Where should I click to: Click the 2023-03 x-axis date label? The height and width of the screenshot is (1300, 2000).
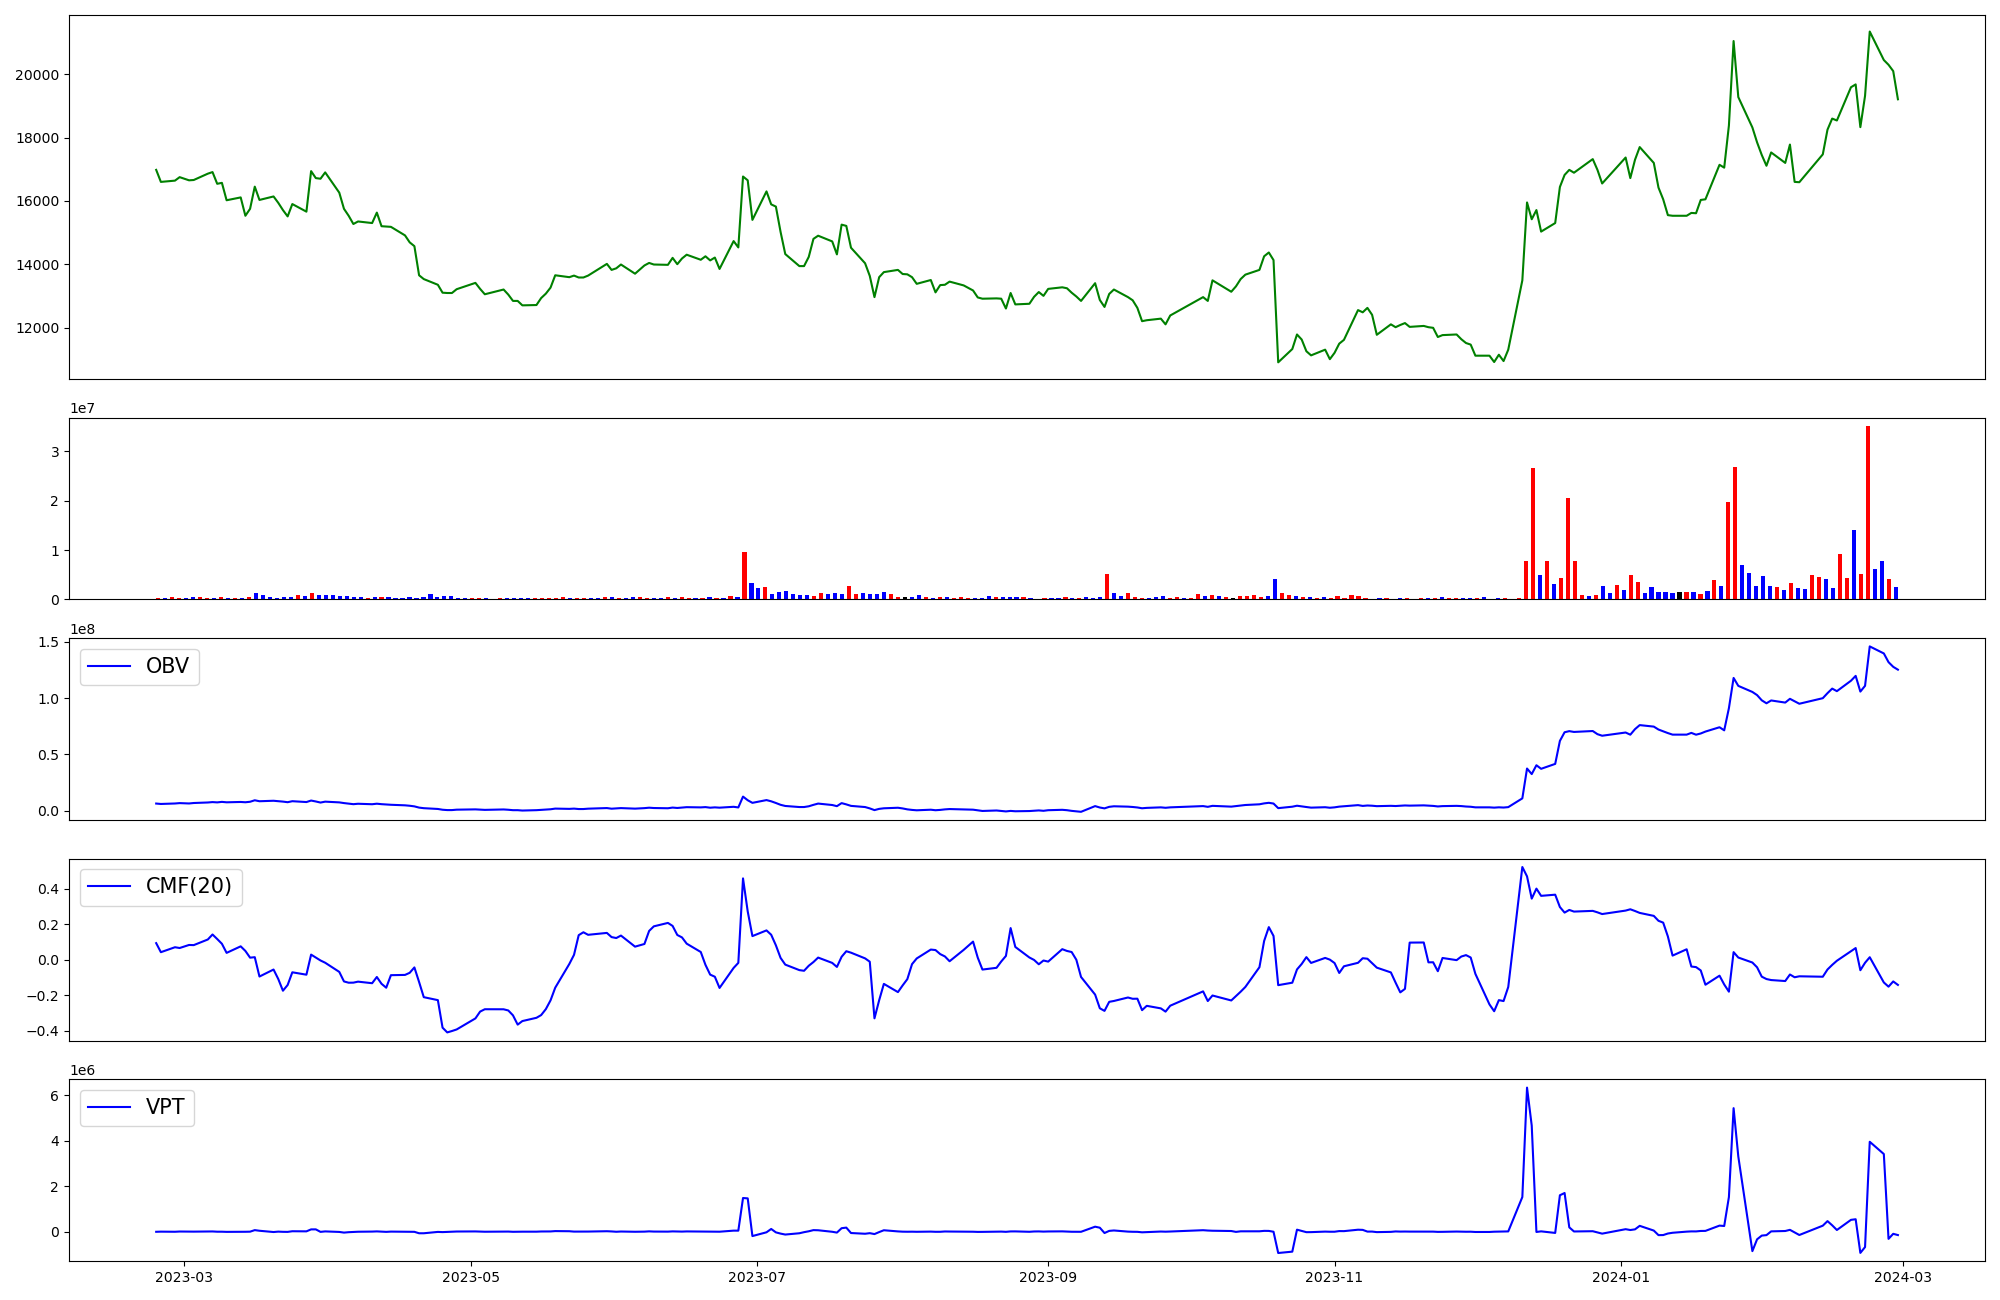[184, 1277]
